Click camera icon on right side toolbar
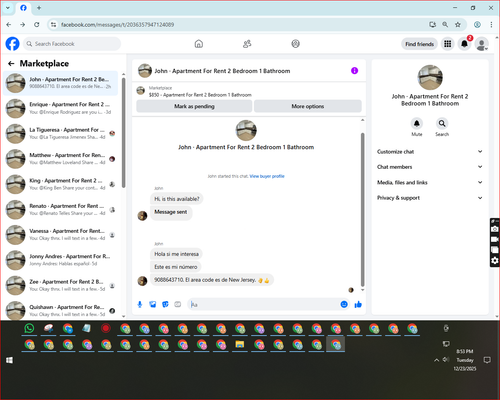 [x=495, y=229]
